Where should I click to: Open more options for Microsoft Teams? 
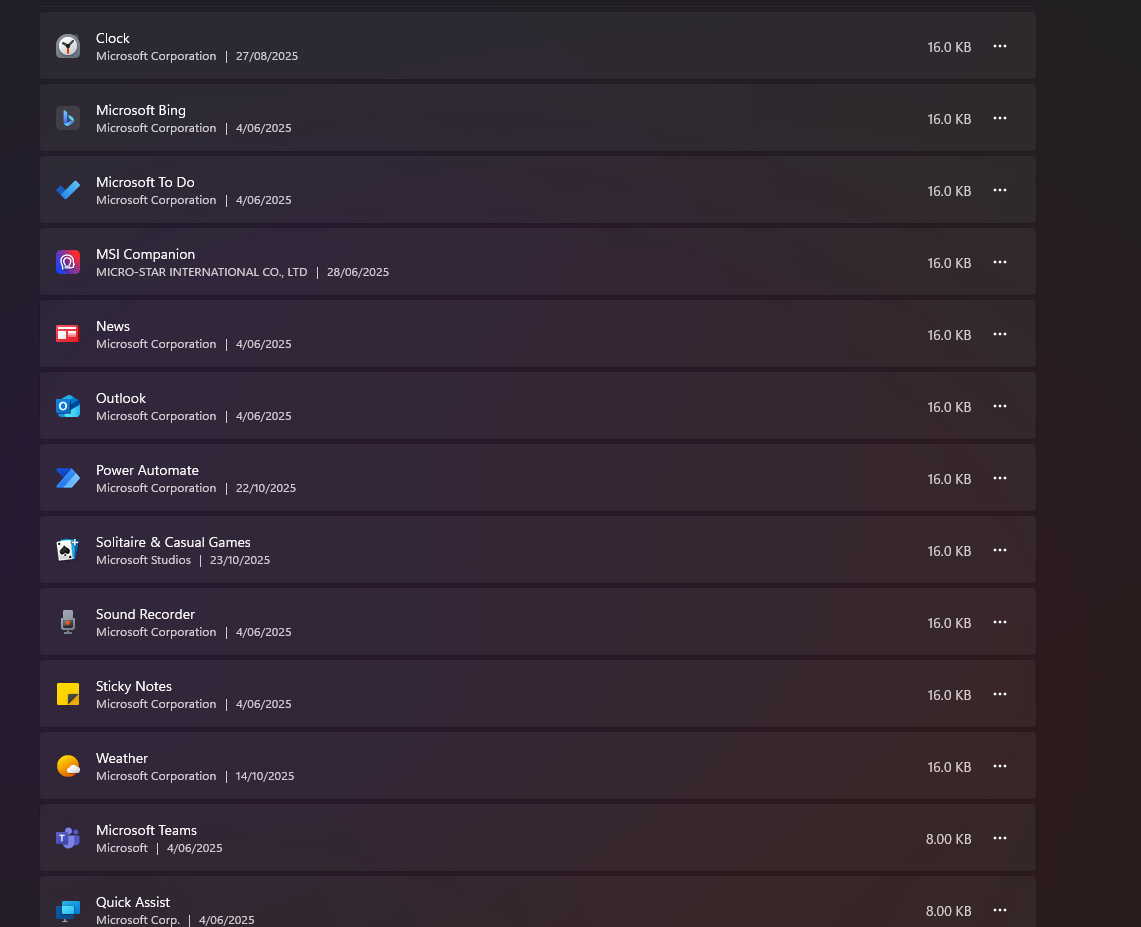tap(1000, 838)
